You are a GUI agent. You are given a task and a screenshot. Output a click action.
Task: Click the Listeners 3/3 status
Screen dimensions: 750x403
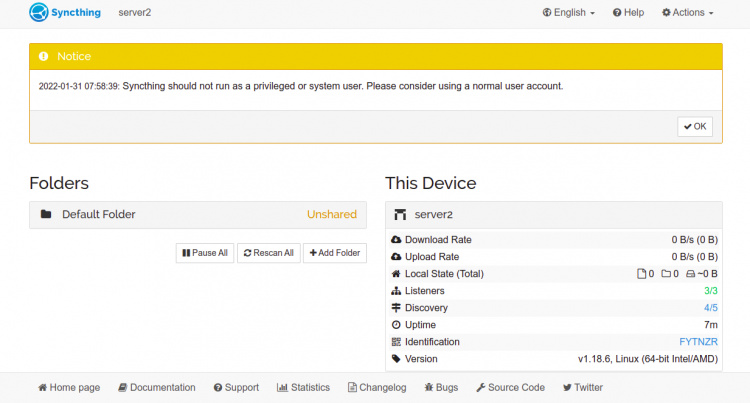click(x=710, y=291)
